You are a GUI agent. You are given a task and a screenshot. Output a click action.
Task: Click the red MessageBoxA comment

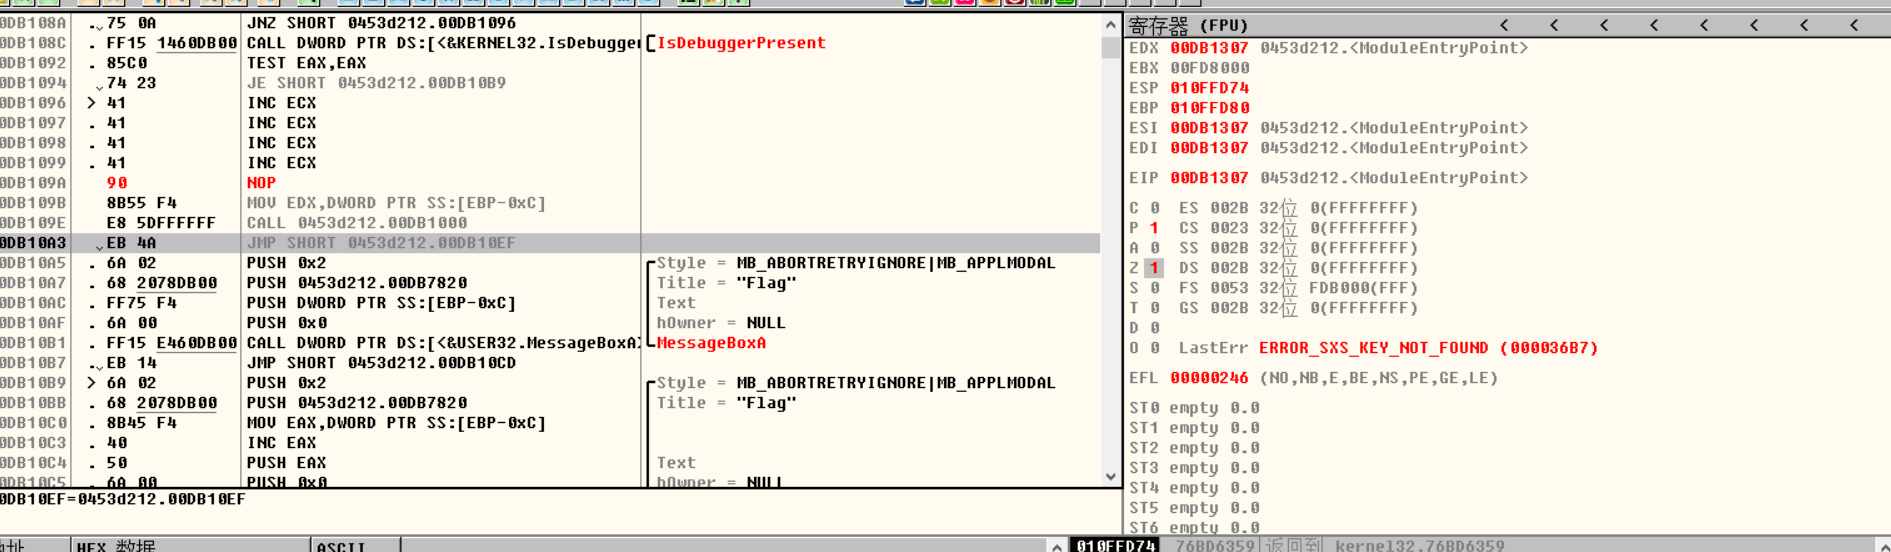click(x=711, y=343)
